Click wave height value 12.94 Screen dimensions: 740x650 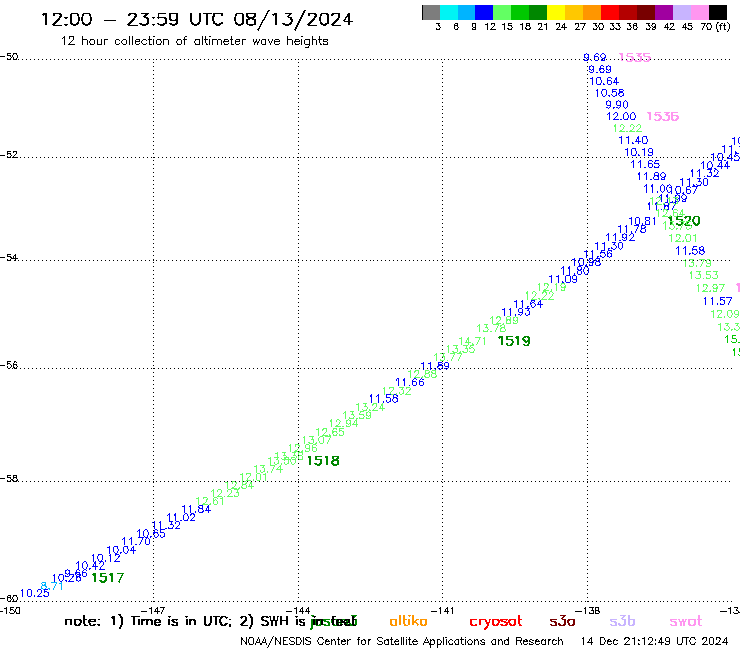tap(344, 423)
